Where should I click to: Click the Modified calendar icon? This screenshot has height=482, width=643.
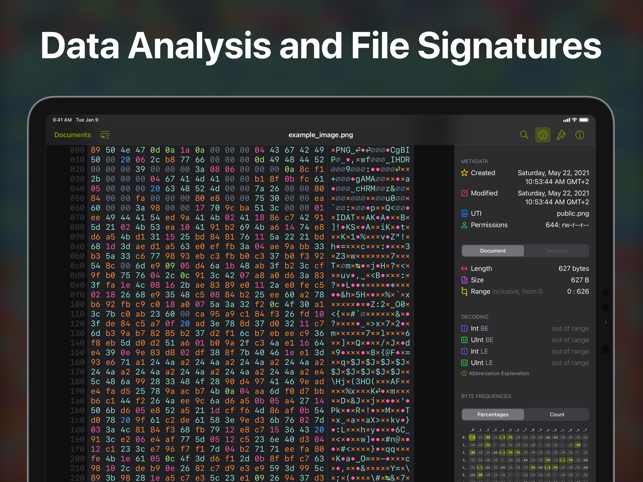click(x=464, y=193)
